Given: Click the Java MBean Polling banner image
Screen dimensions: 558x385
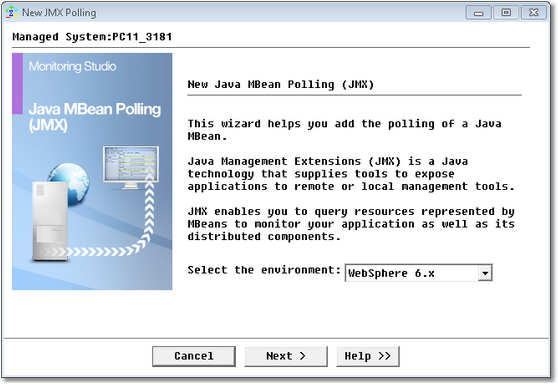Looking at the screenshot, I should (x=92, y=172).
